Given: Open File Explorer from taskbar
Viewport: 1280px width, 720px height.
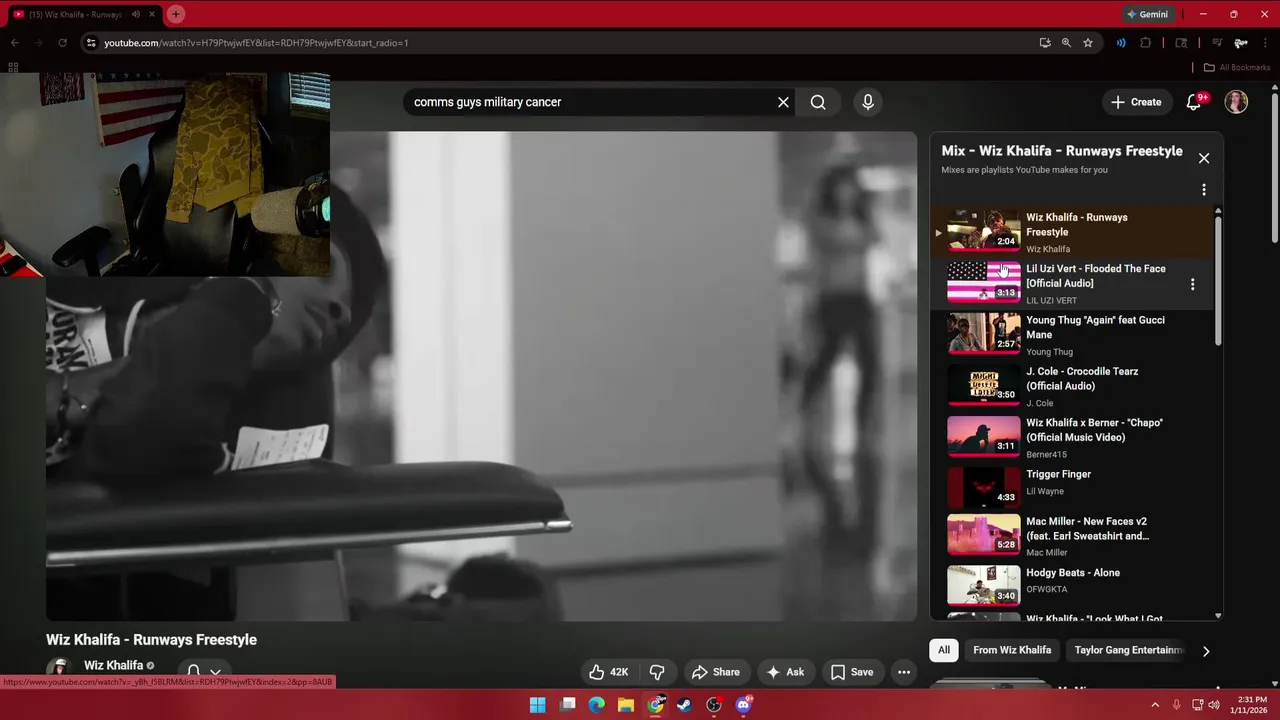Looking at the screenshot, I should point(626,705).
